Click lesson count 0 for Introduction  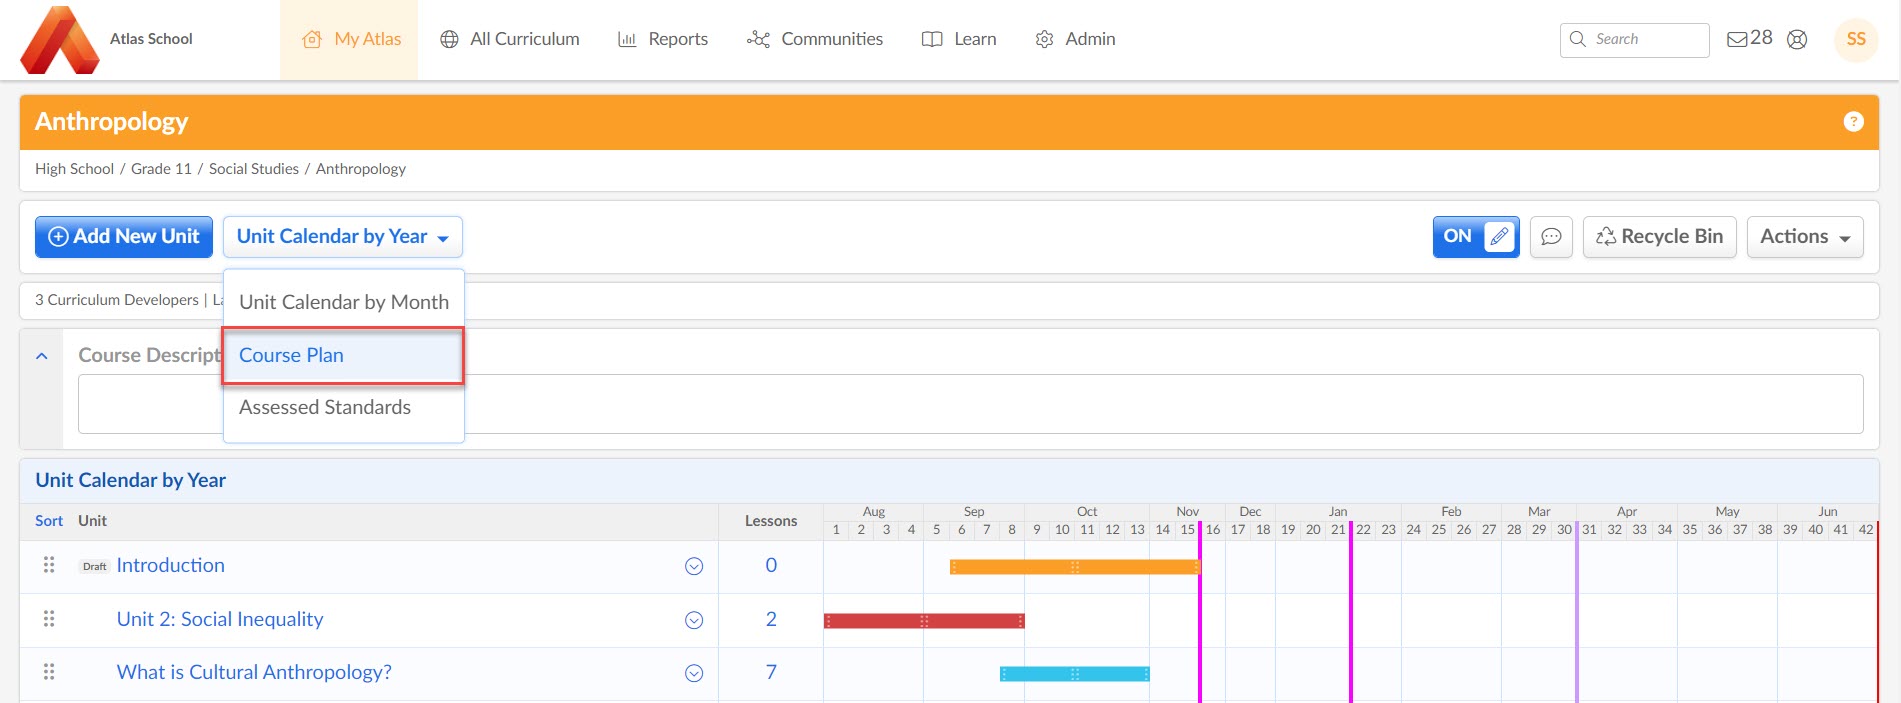click(771, 565)
